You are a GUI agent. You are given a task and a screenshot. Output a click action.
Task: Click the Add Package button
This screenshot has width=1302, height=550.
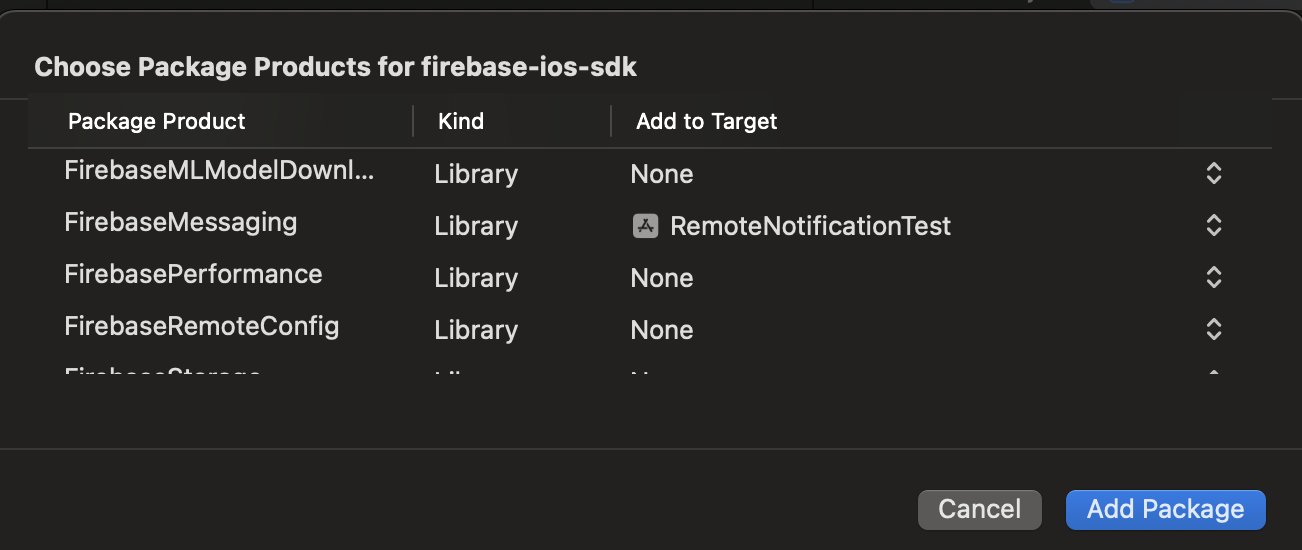coord(1165,509)
